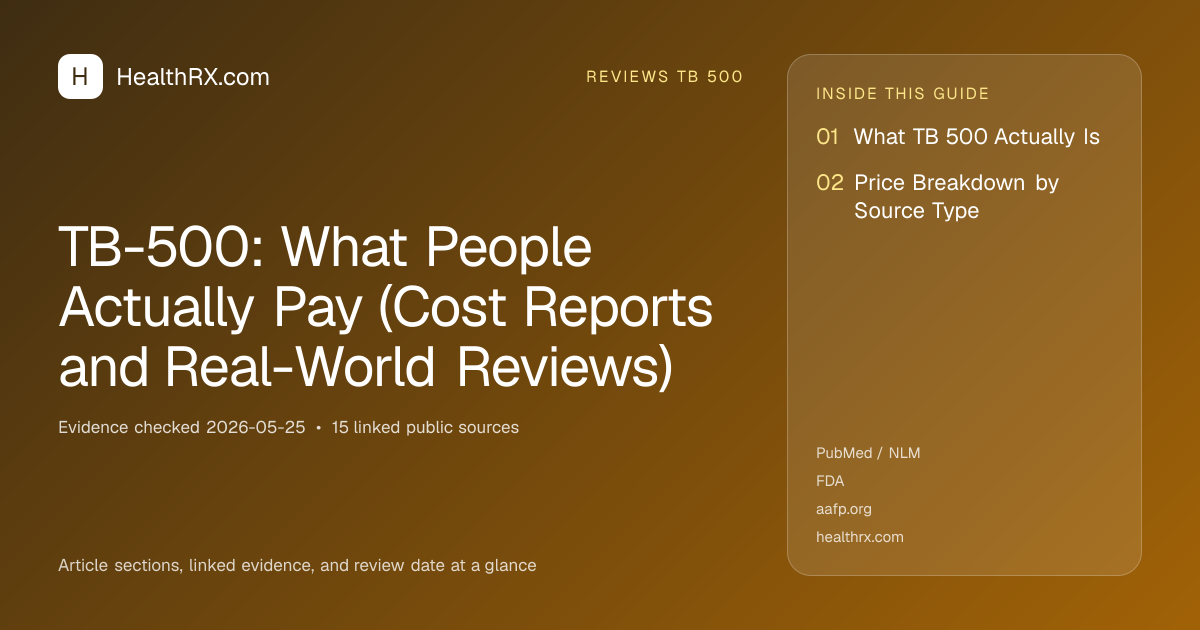Select the REVIEWS TB 500 category label
The image size is (1200, 630).
click(664, 77)
